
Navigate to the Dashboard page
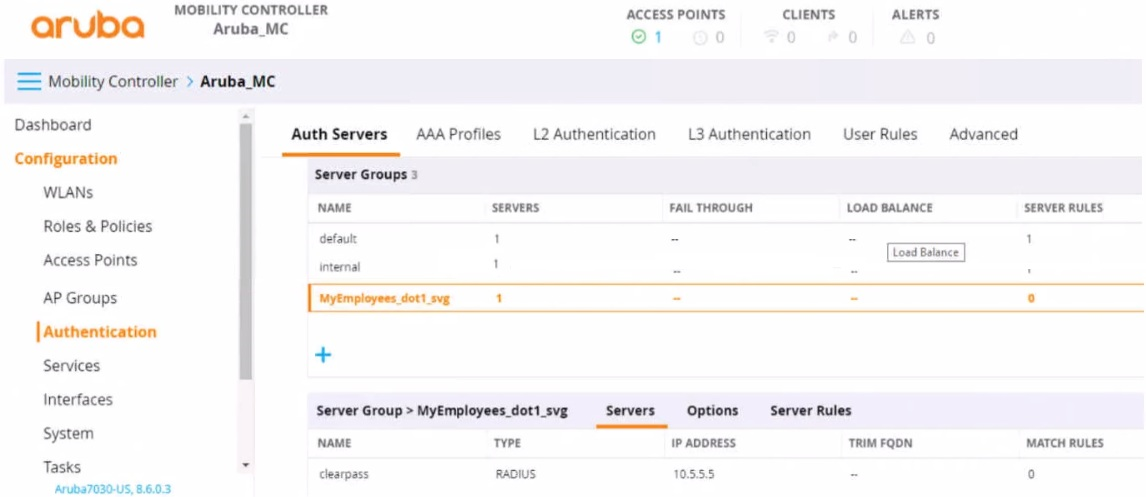tap(53, 125)
